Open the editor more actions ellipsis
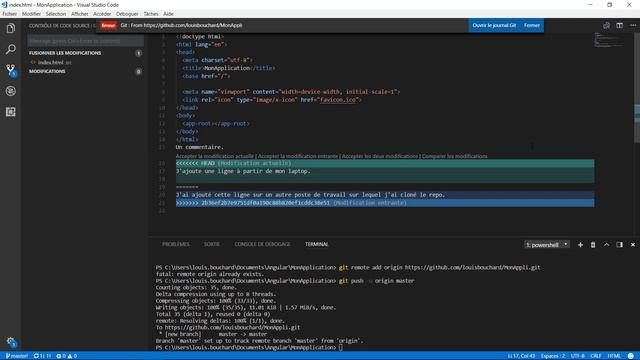The height and width of the screenshot is (360, 640). pos(633,25)
